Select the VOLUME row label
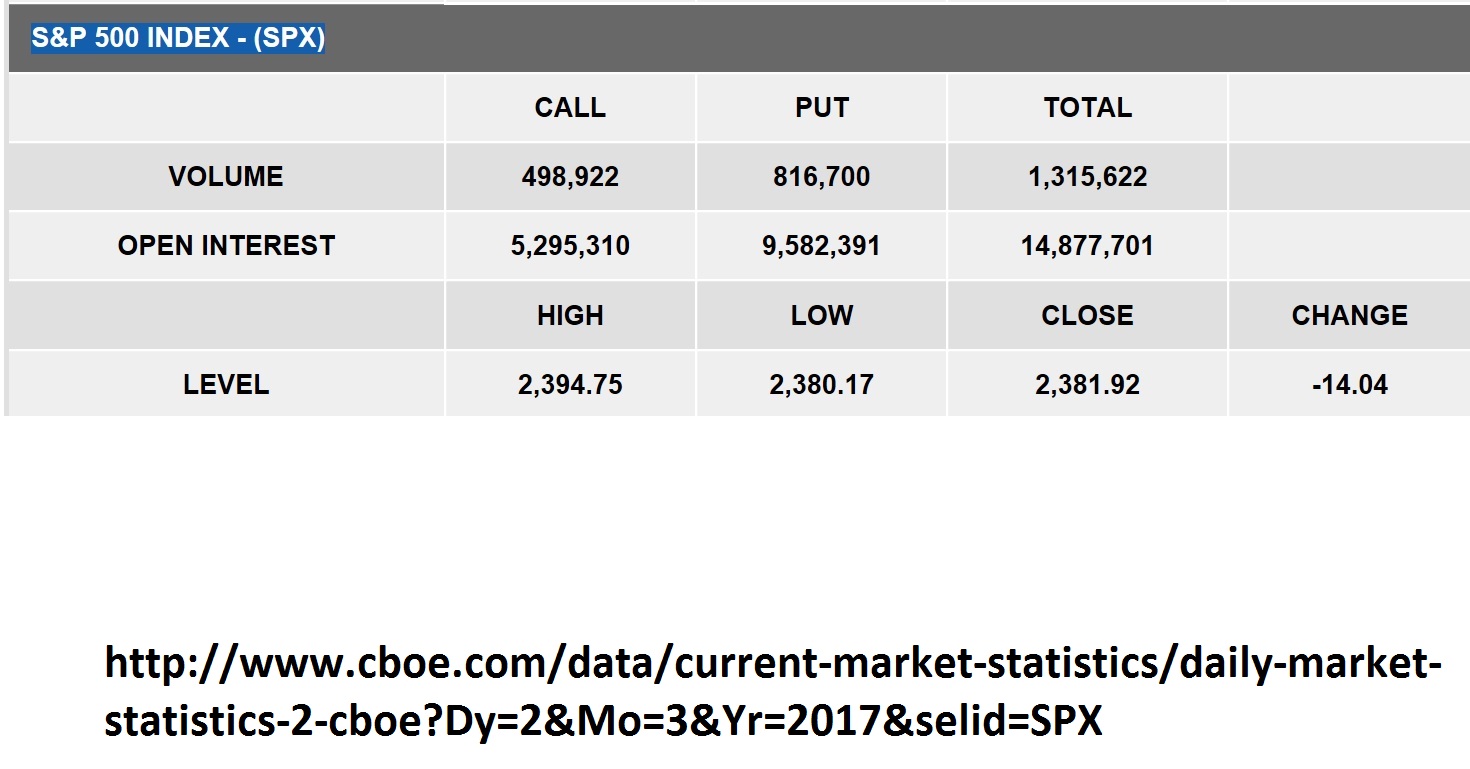The width and height of the screenshot is (1470, 769). pos(226,177)
